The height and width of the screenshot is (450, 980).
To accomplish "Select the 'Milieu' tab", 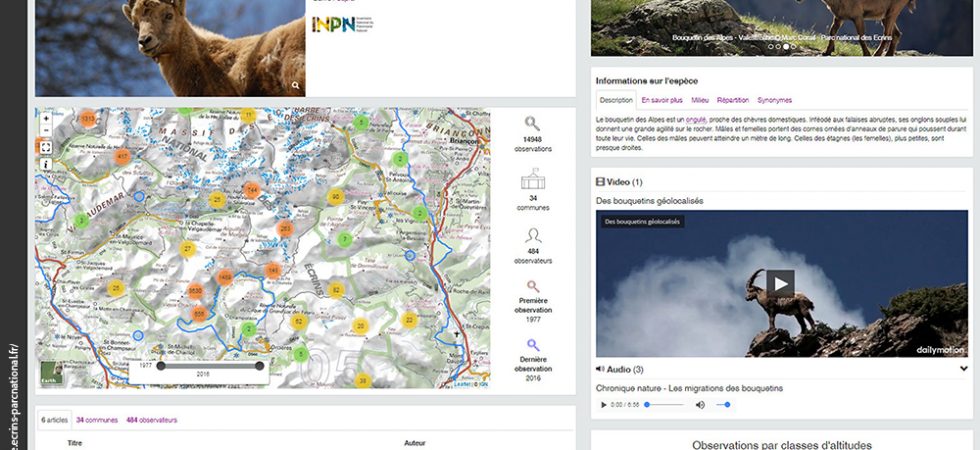I will click(x=699, y=100).
